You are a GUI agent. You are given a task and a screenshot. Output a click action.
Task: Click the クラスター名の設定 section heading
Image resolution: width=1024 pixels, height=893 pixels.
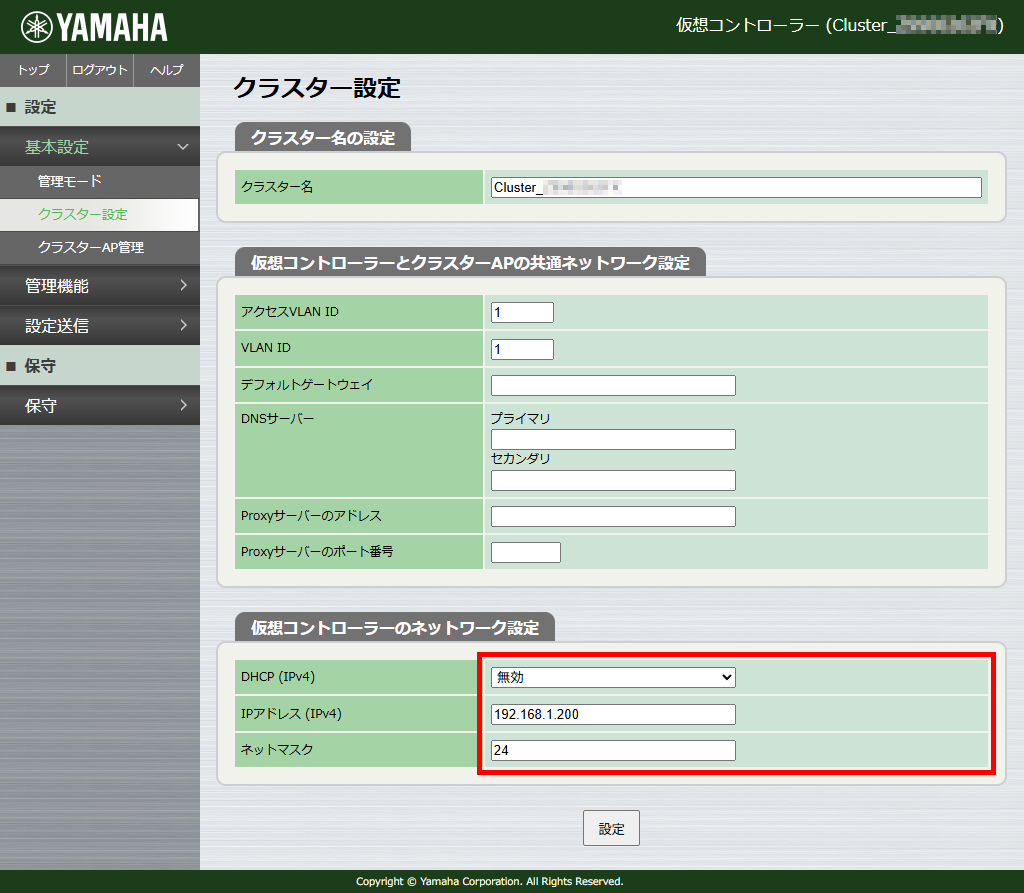[323, 138]
